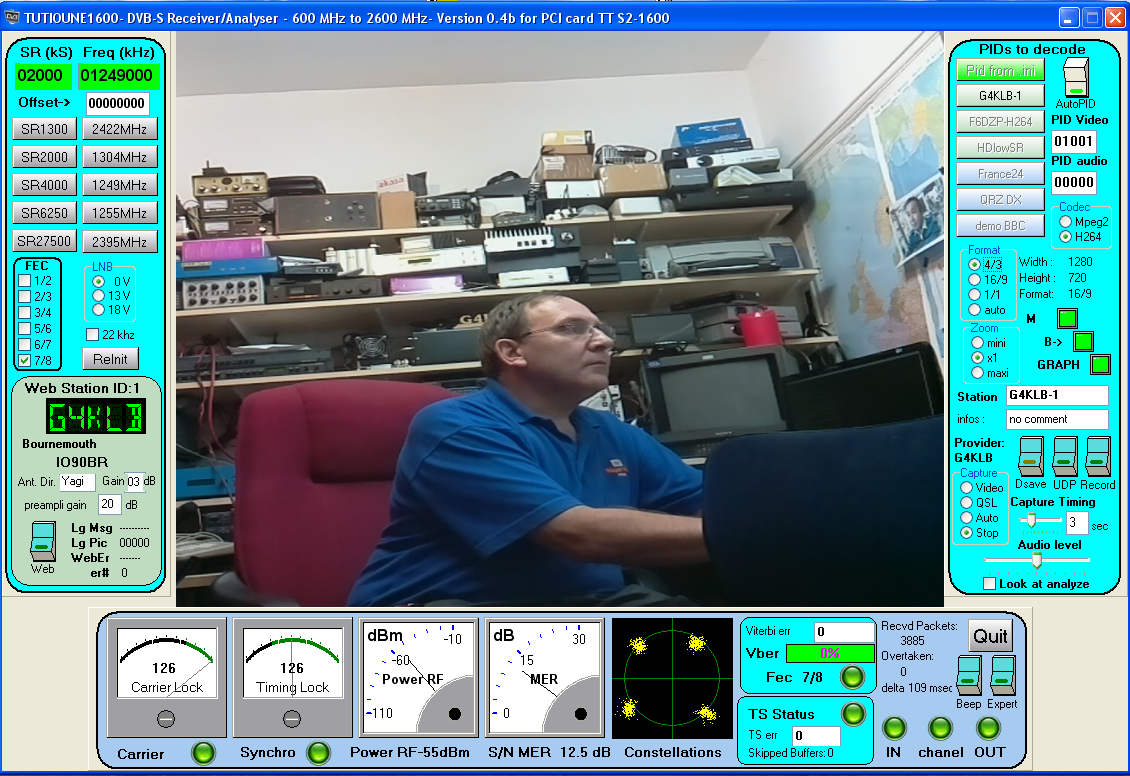Flip the AutoPID rocker switch
Screen dimensions: 1130x776
(x=1075, y=77)
